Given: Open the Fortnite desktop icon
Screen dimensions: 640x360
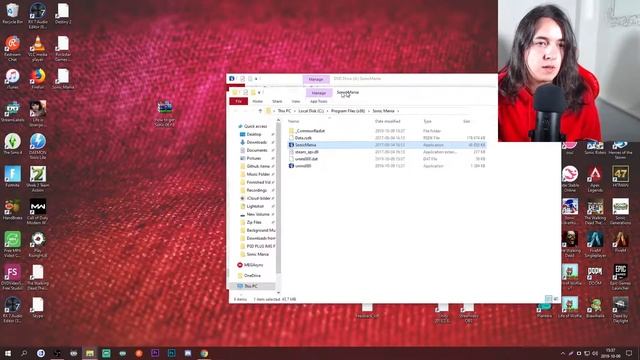Looking at the screenshot, I should (x=12, y=176).
